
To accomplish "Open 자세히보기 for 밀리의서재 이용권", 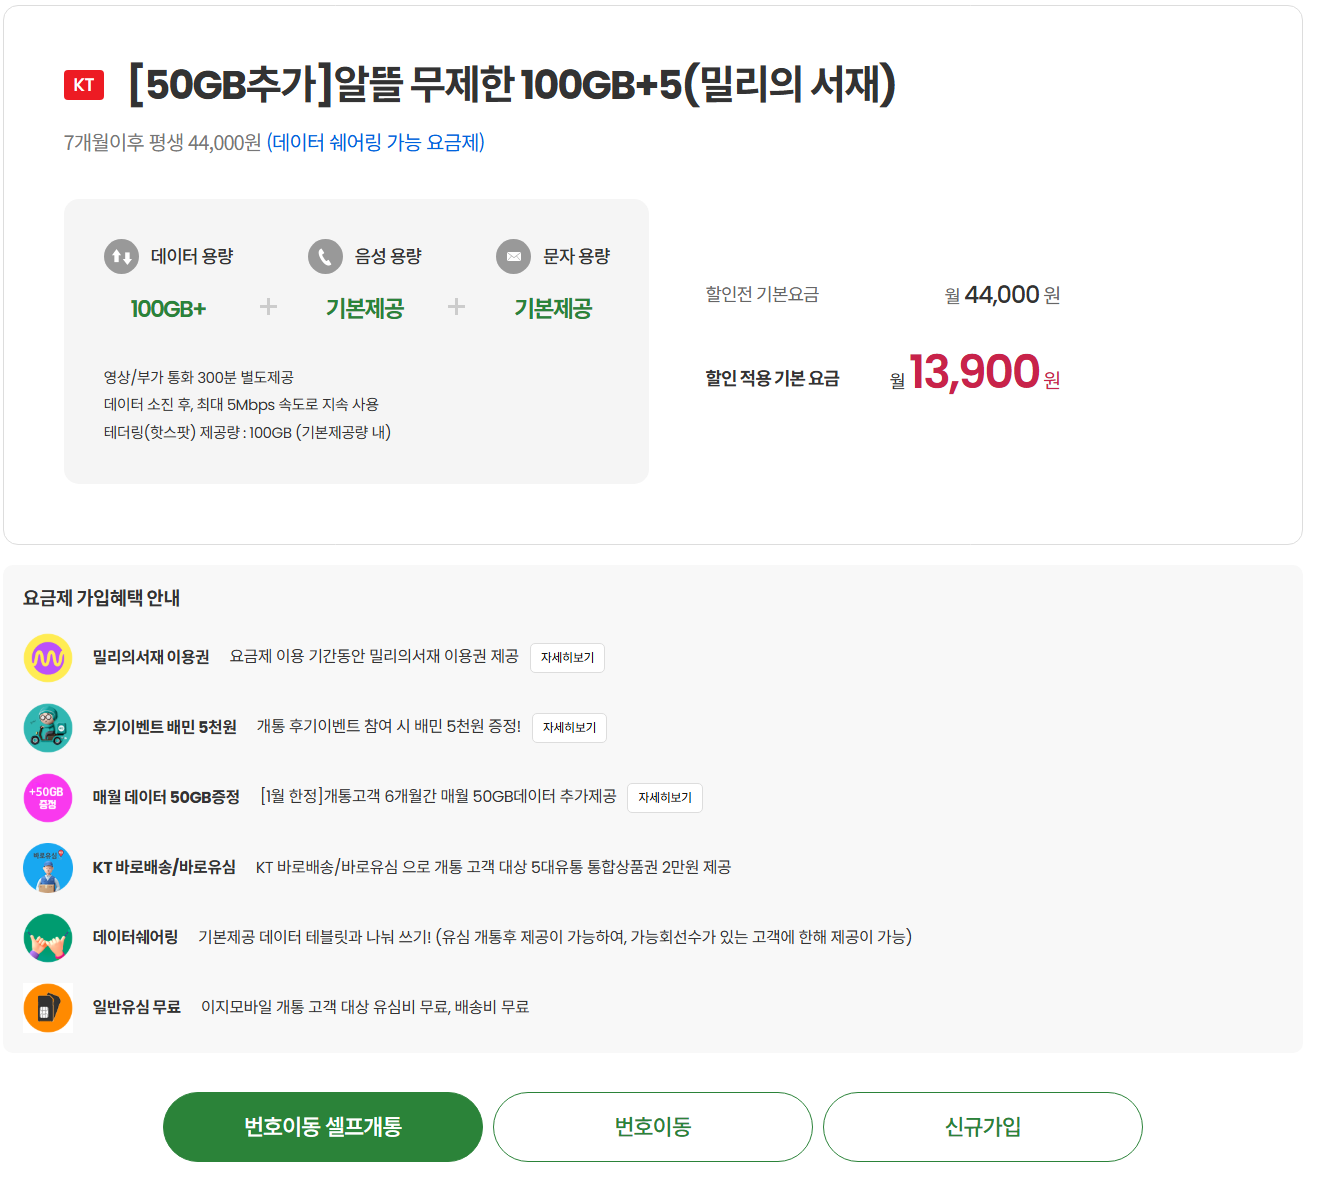I will (567, 658).
